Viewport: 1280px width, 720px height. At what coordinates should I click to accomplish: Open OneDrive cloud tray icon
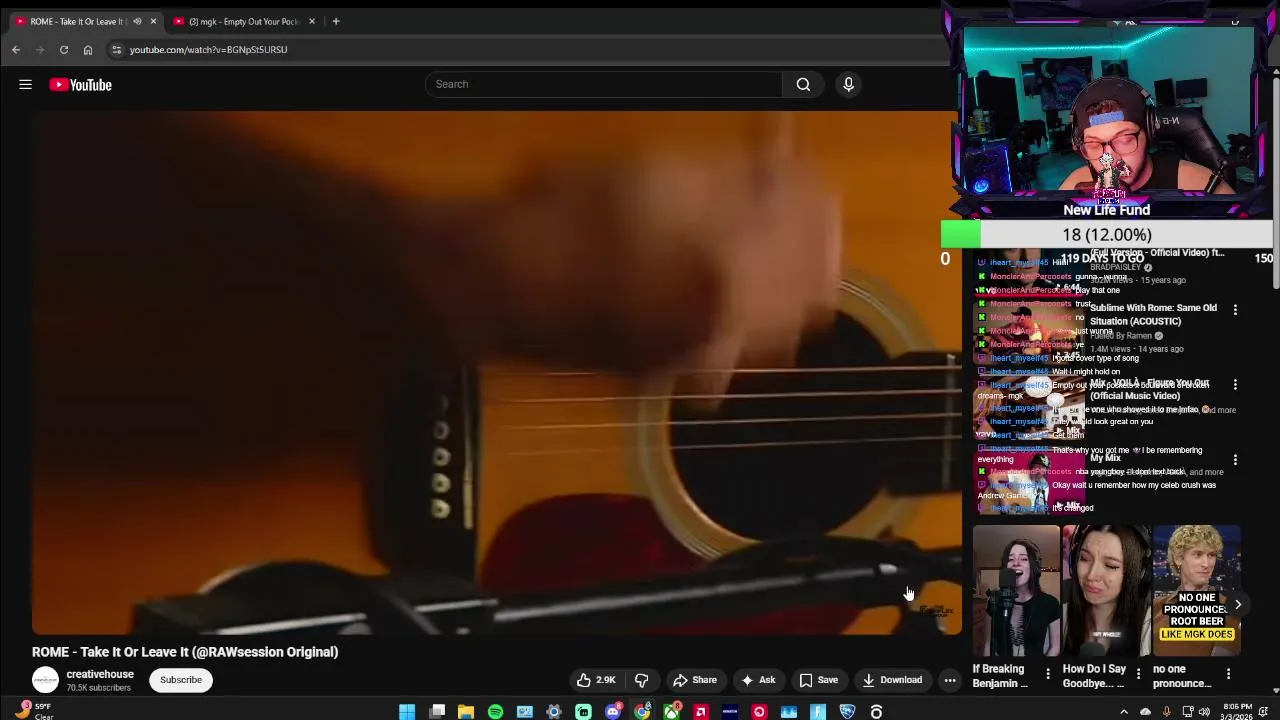pos(1145,712)
